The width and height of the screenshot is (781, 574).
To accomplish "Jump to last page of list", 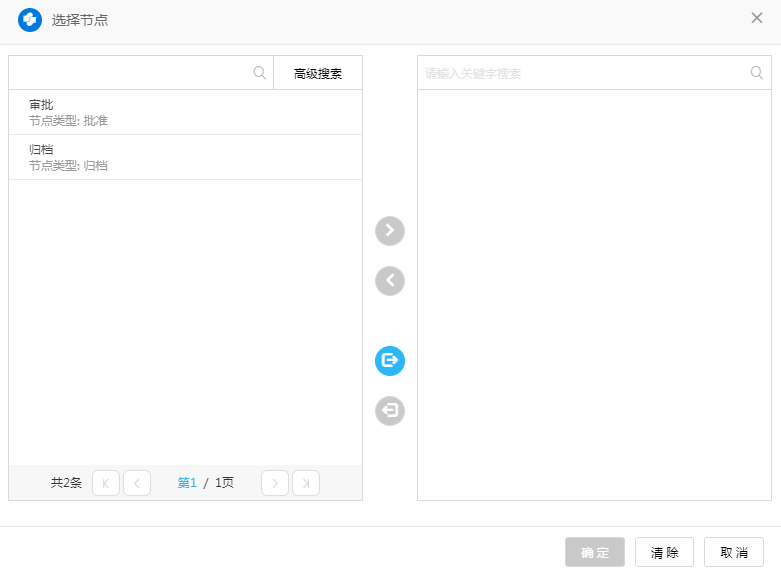I will tap(306, 483).
